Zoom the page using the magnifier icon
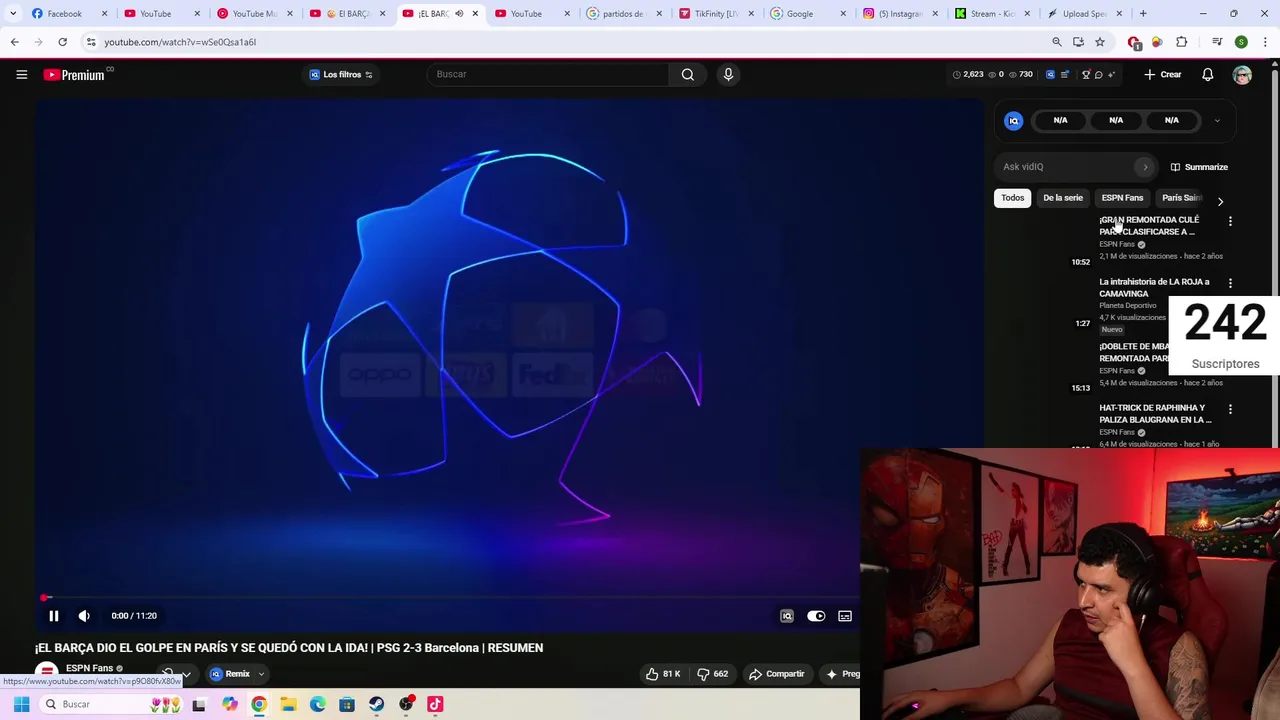 pyautogui.click(x=1057, y=42)
